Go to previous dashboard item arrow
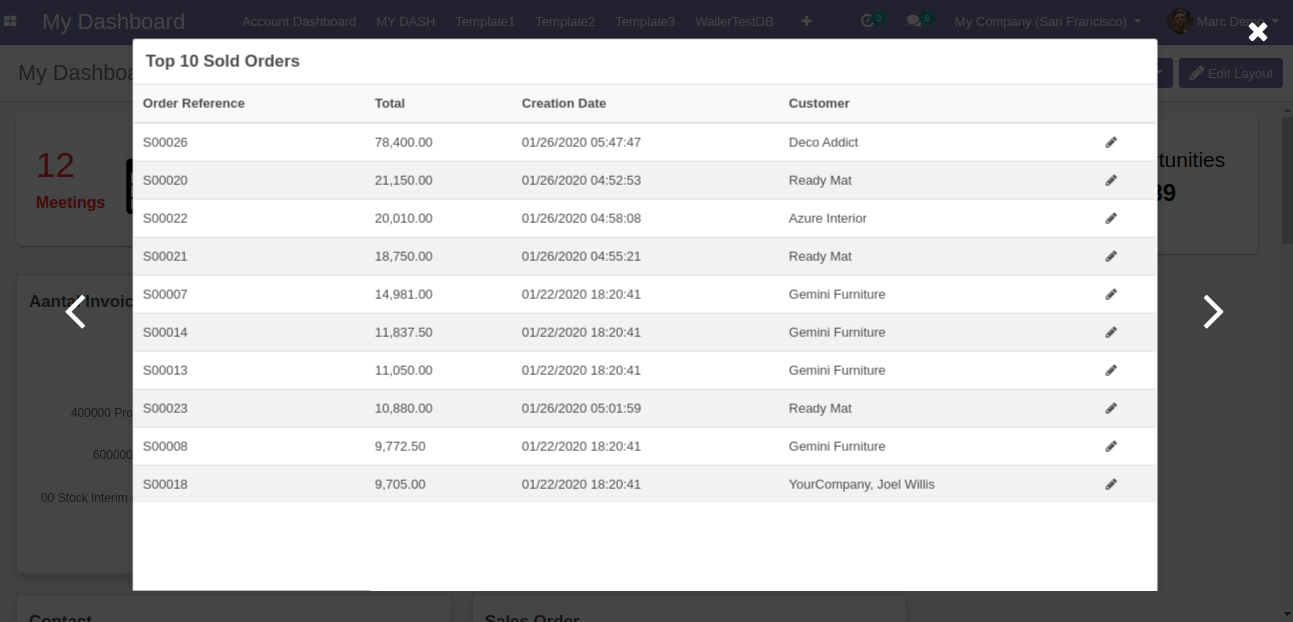The image size is (1293, 622). (x=76, y=312)
